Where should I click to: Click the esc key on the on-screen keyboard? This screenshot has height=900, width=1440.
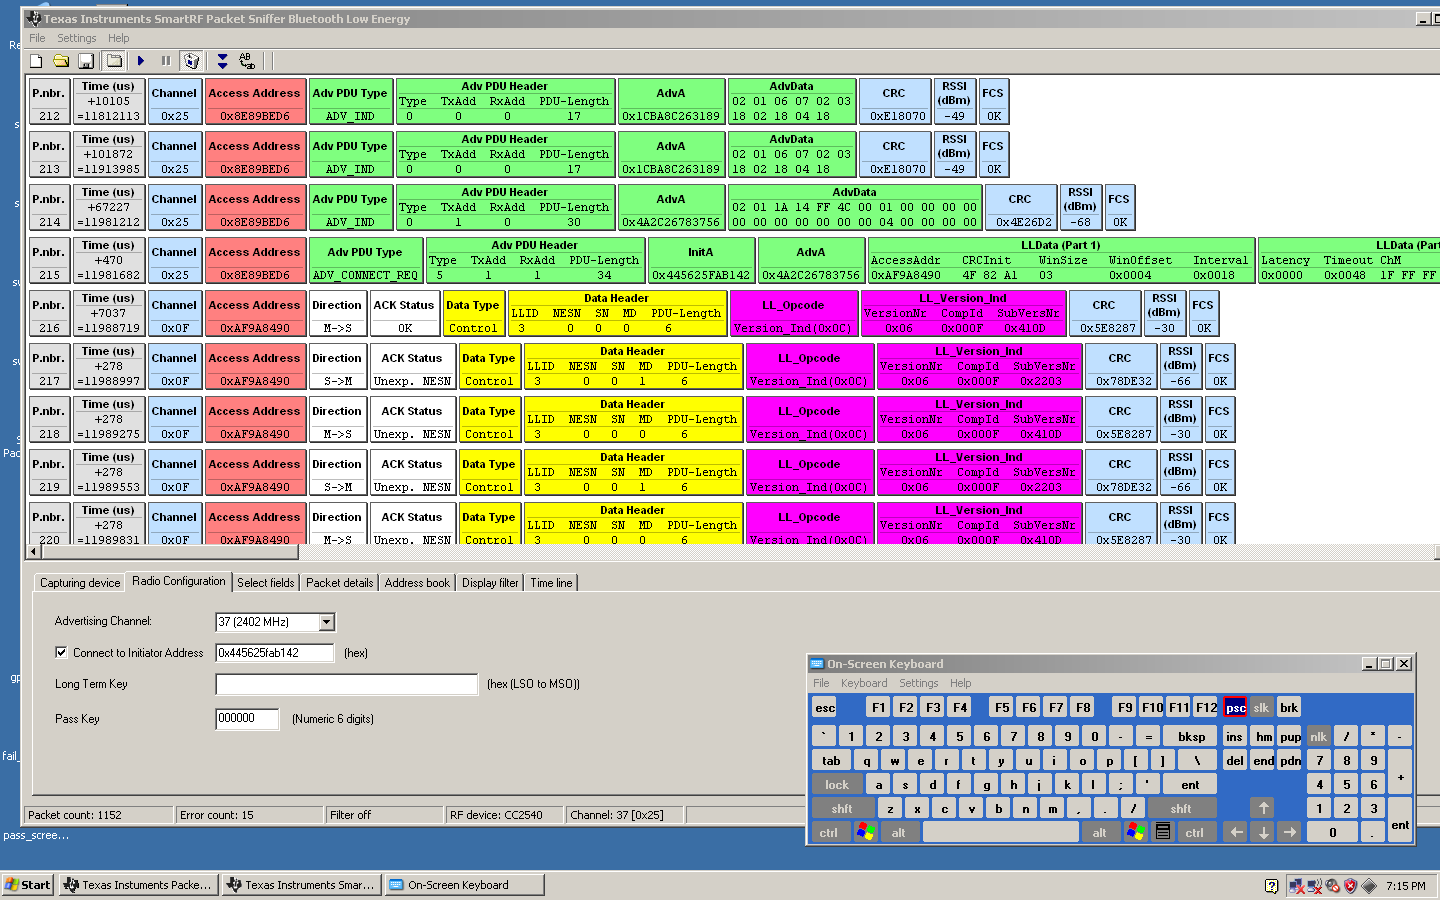click(x=825, y=708)
